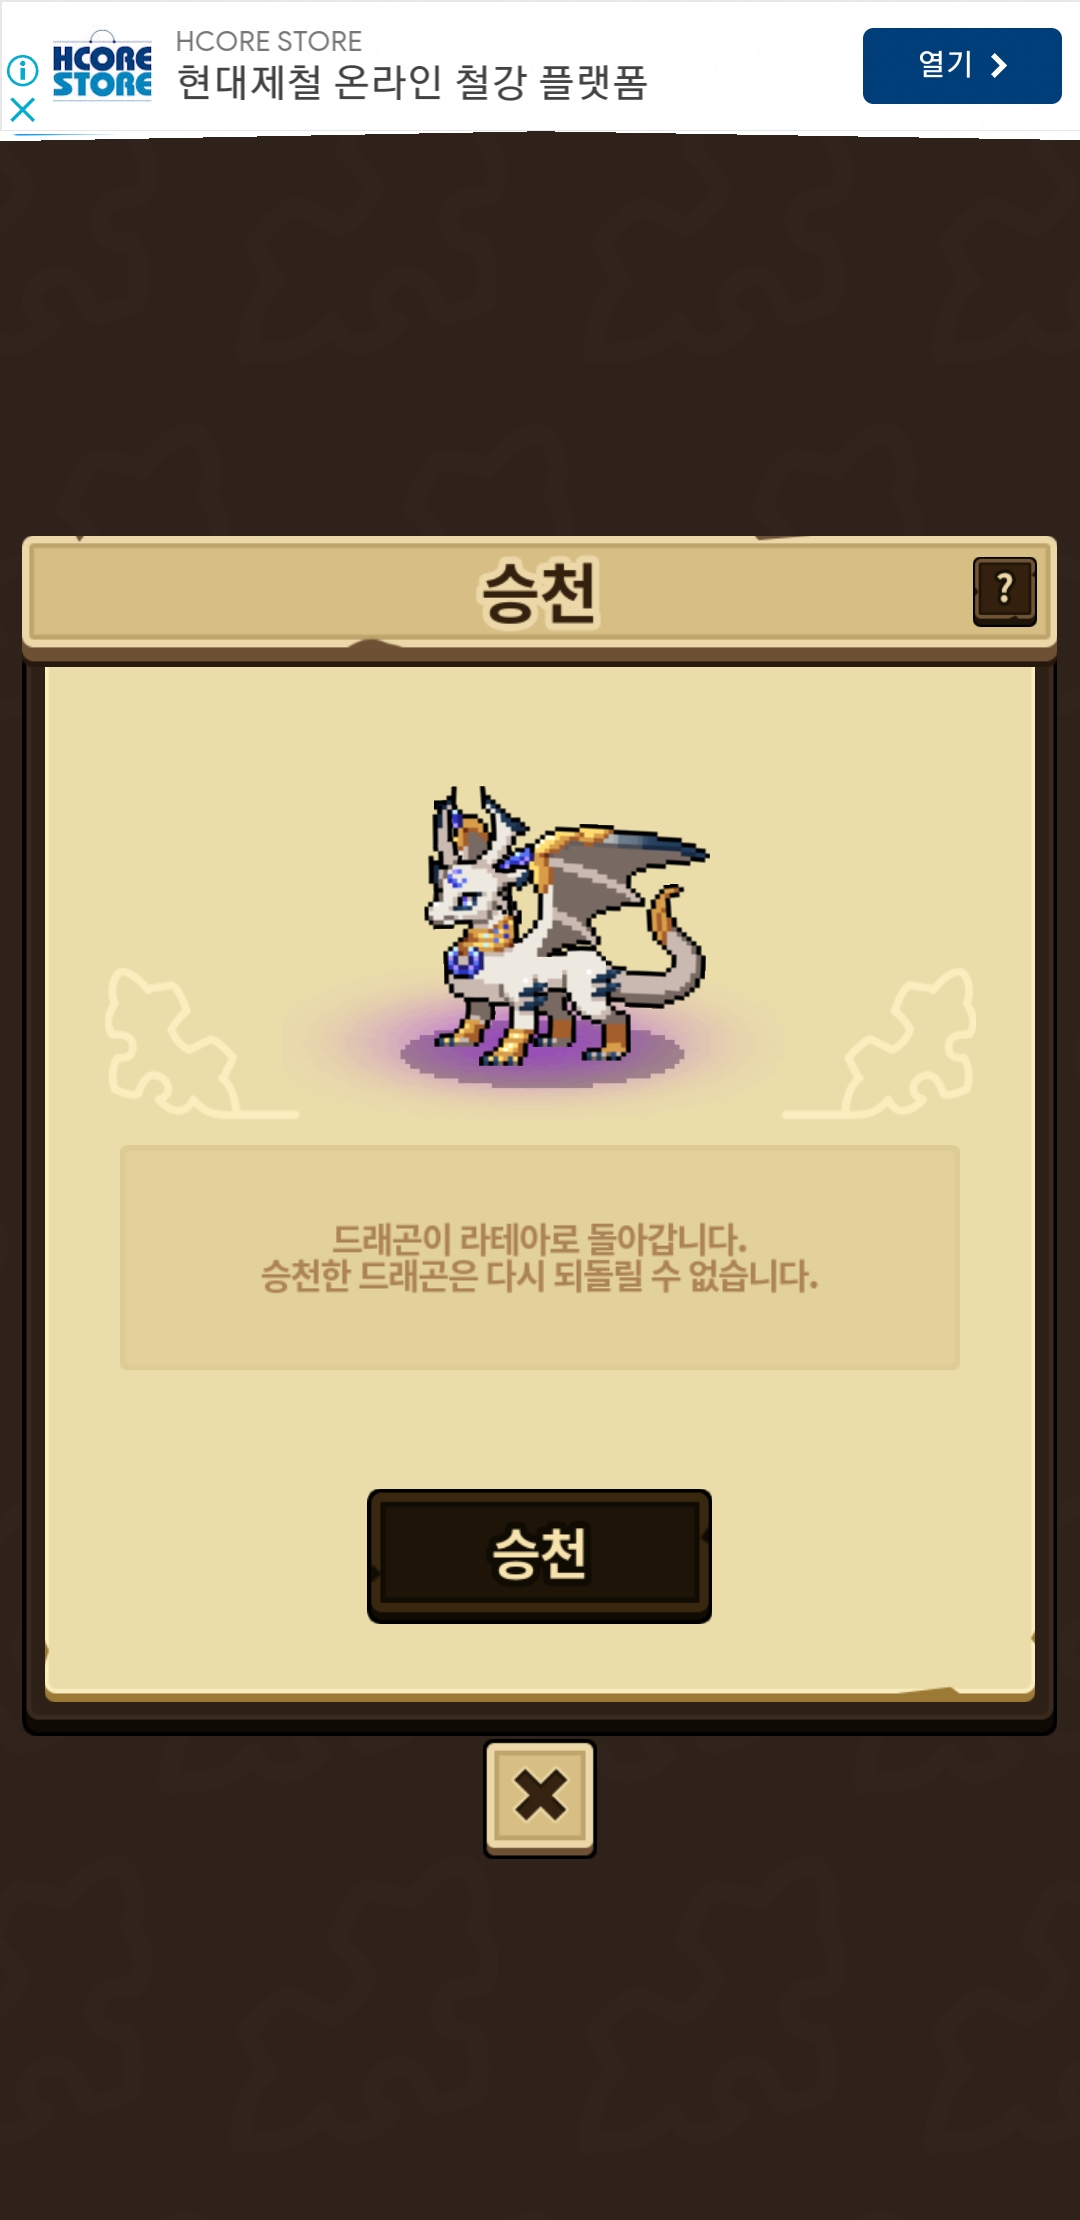Screen dimensions: 1080x2220
Task: Click the warning line 승천한 드래곤은 다시 되돌릴 수 없습니다
Action: [x=540, y=1276]
